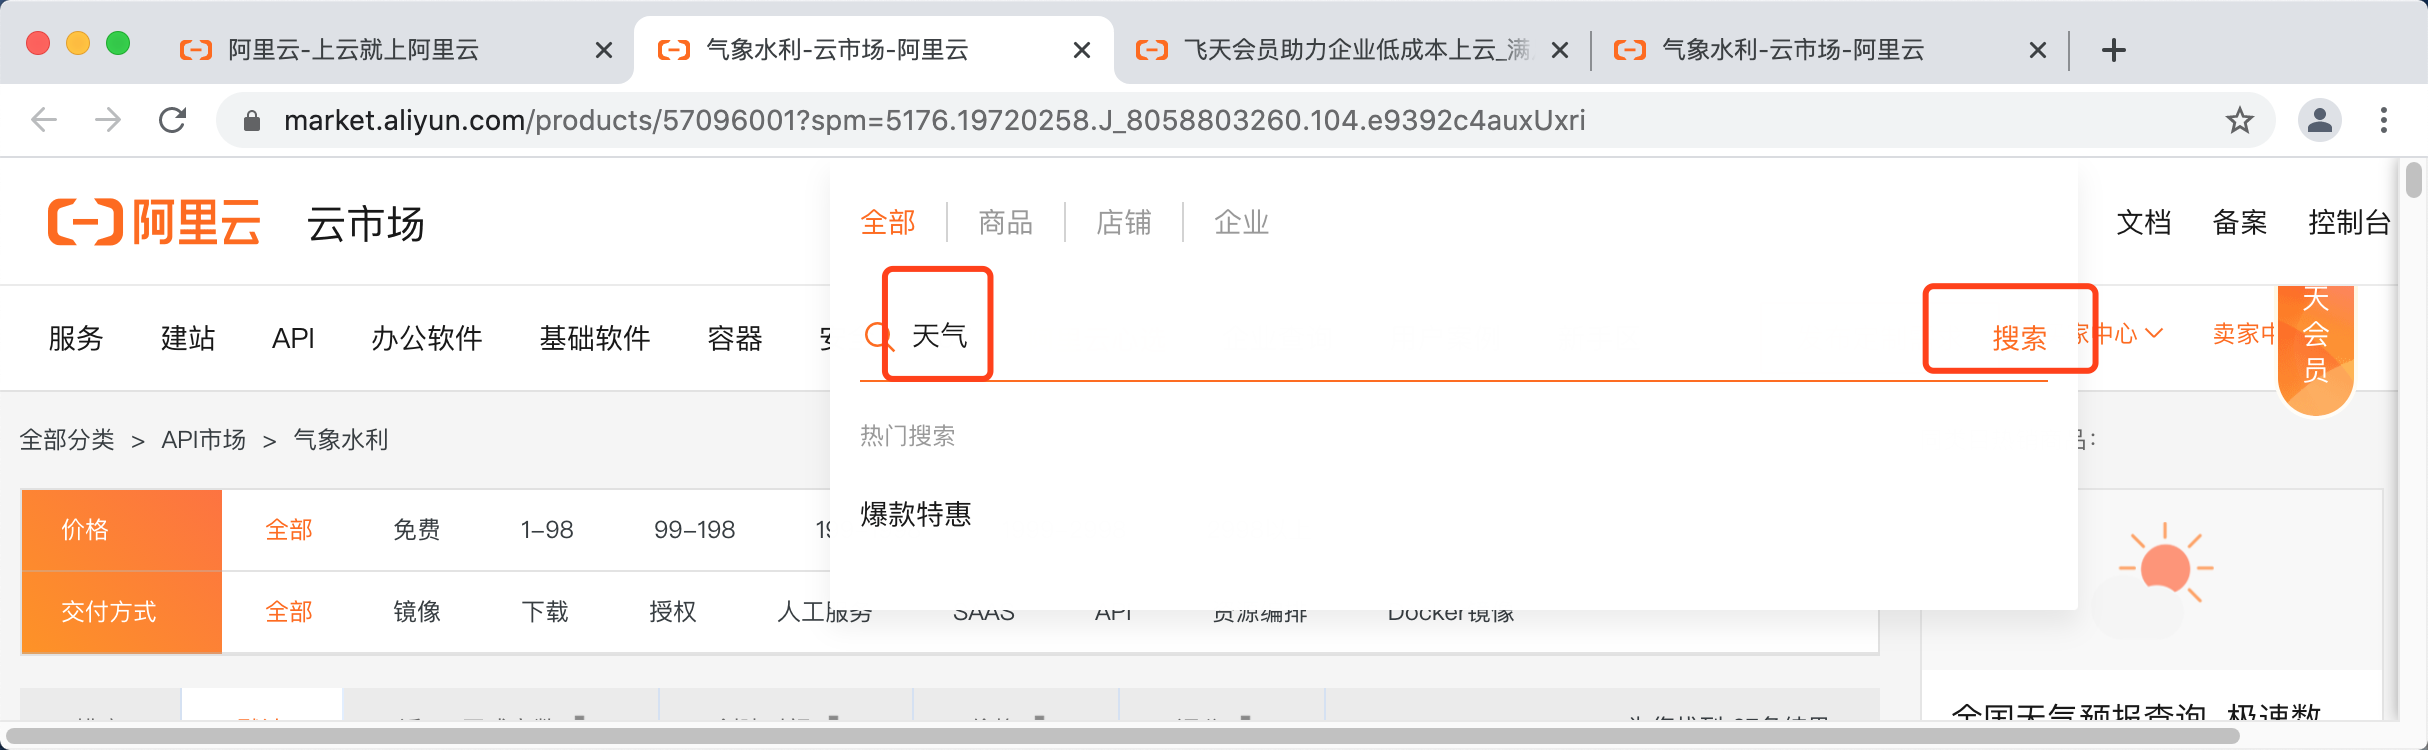Select 全部 in the 交付方式 filter row
Screen dimensions: 2428x750
(x=289, y=612)
